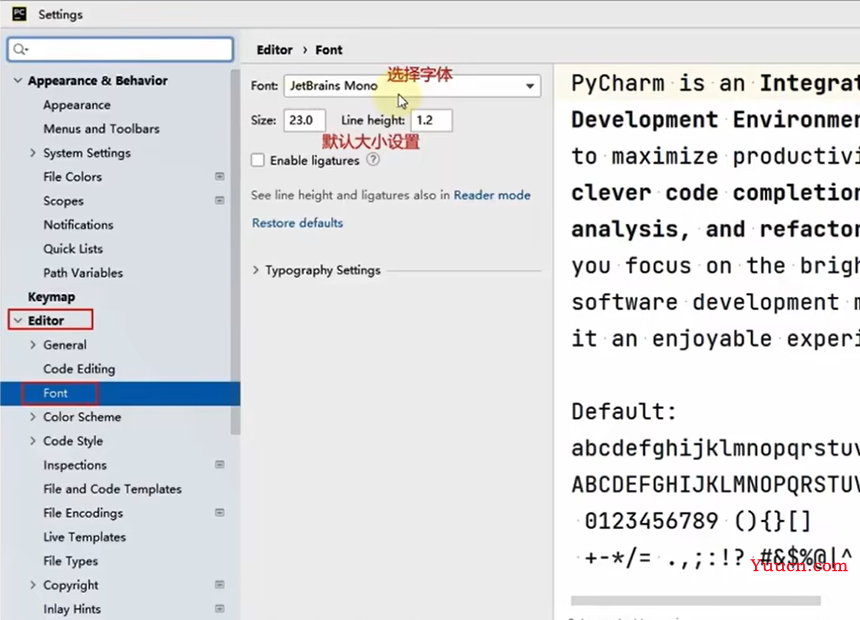Click project-level badge icon beside Scopes
This screenshot has width=860, height=620.
click(219, 201)
